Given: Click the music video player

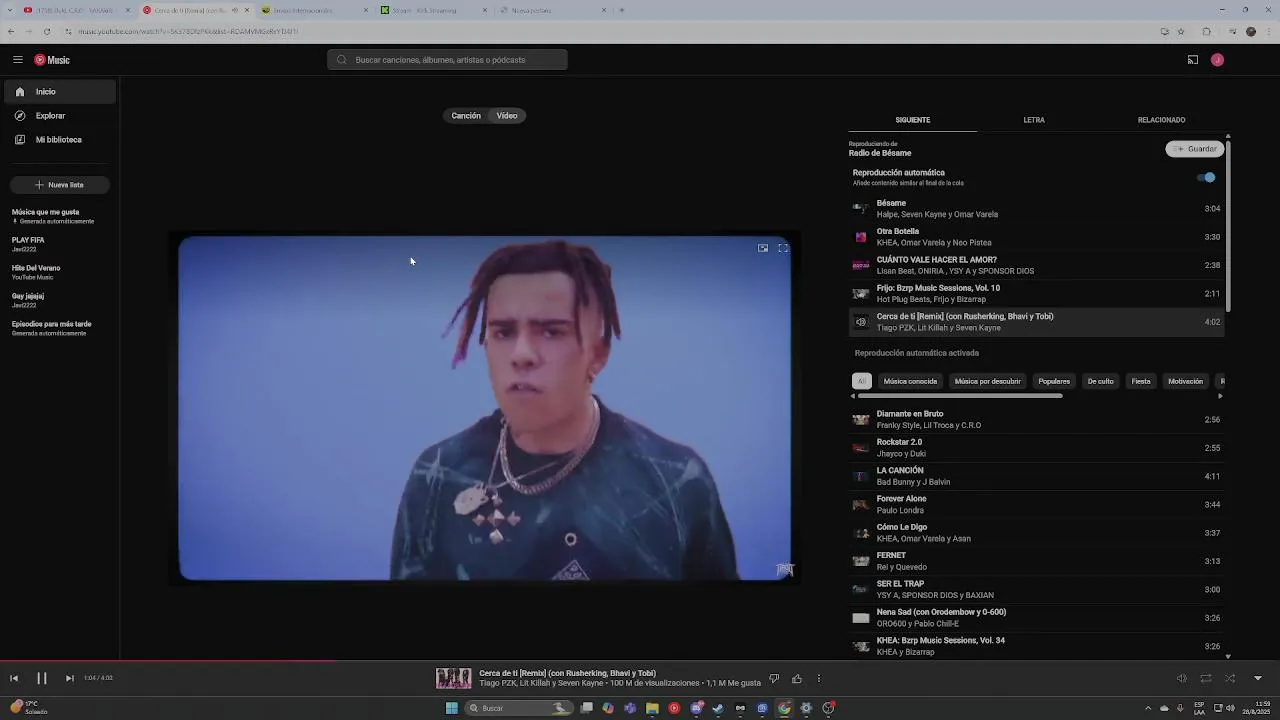Looking at the screenshot, I should click(x=485, y=408).
